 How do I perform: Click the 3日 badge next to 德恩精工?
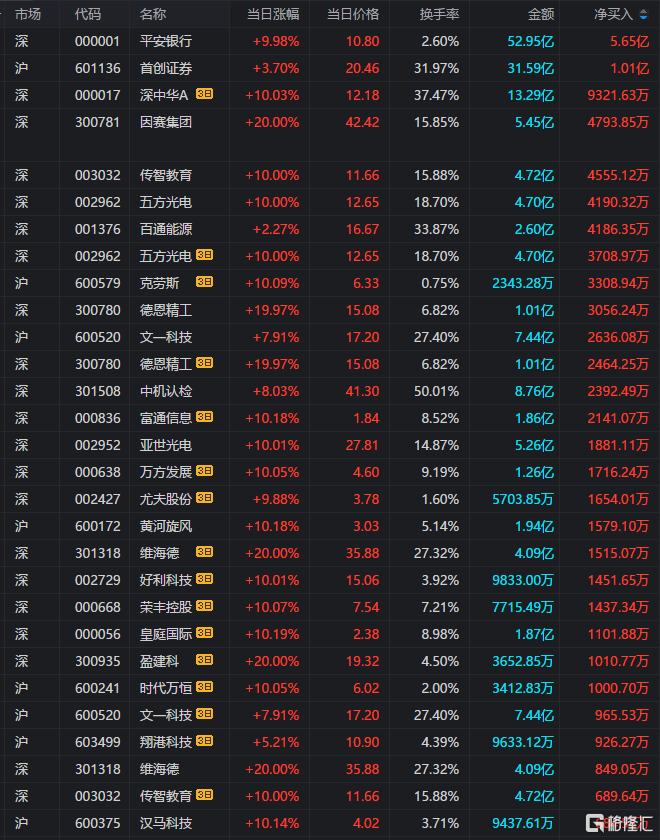[x=204, y=363]
